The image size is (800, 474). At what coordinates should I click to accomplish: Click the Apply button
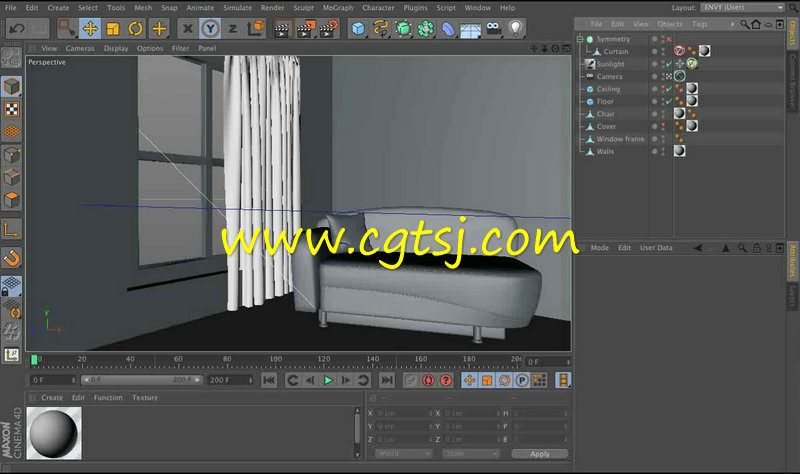point(540,454)
